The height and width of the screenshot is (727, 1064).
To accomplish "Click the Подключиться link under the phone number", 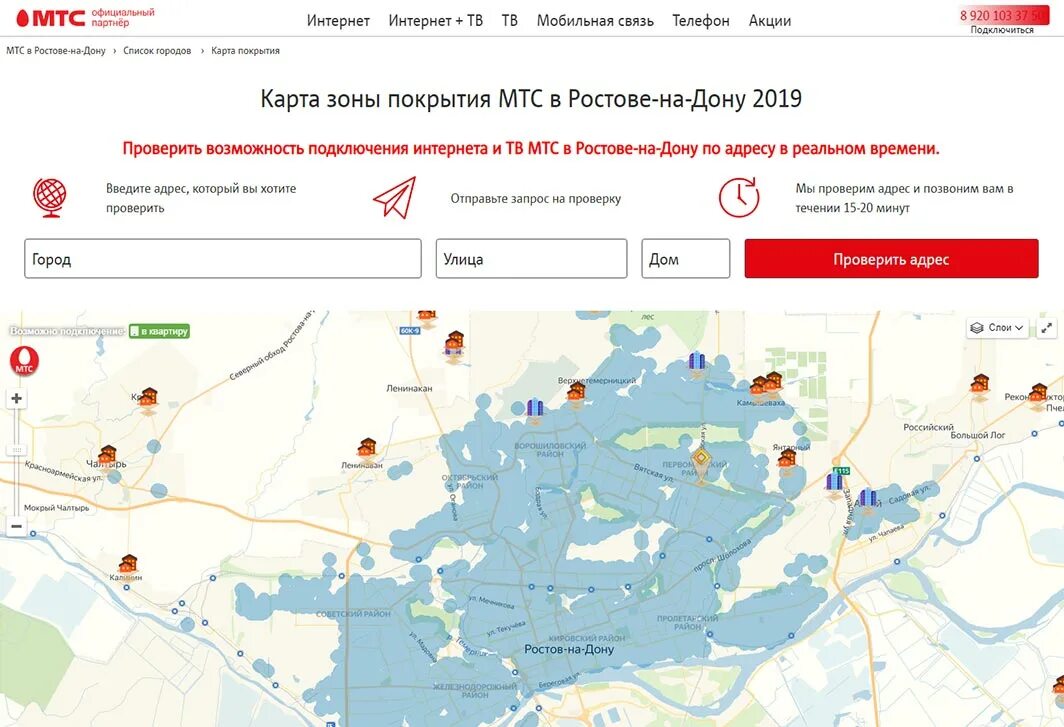I will tap(1002, 30).
